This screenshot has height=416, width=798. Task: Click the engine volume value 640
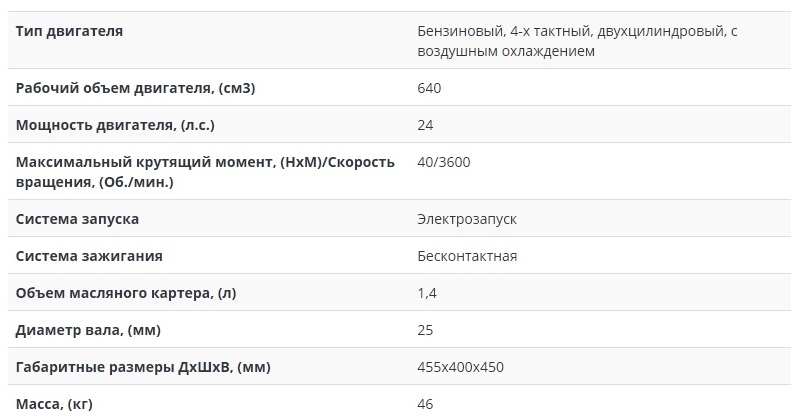point(429,88)
